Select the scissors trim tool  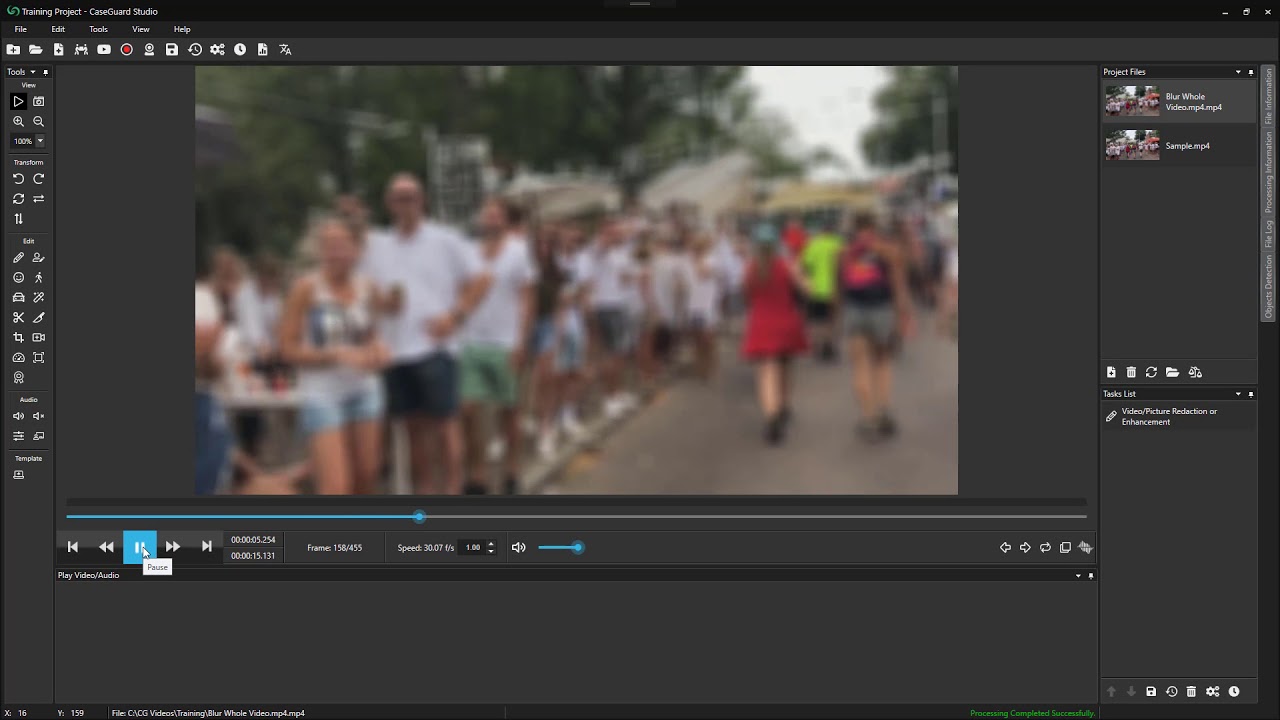point(18,318)
